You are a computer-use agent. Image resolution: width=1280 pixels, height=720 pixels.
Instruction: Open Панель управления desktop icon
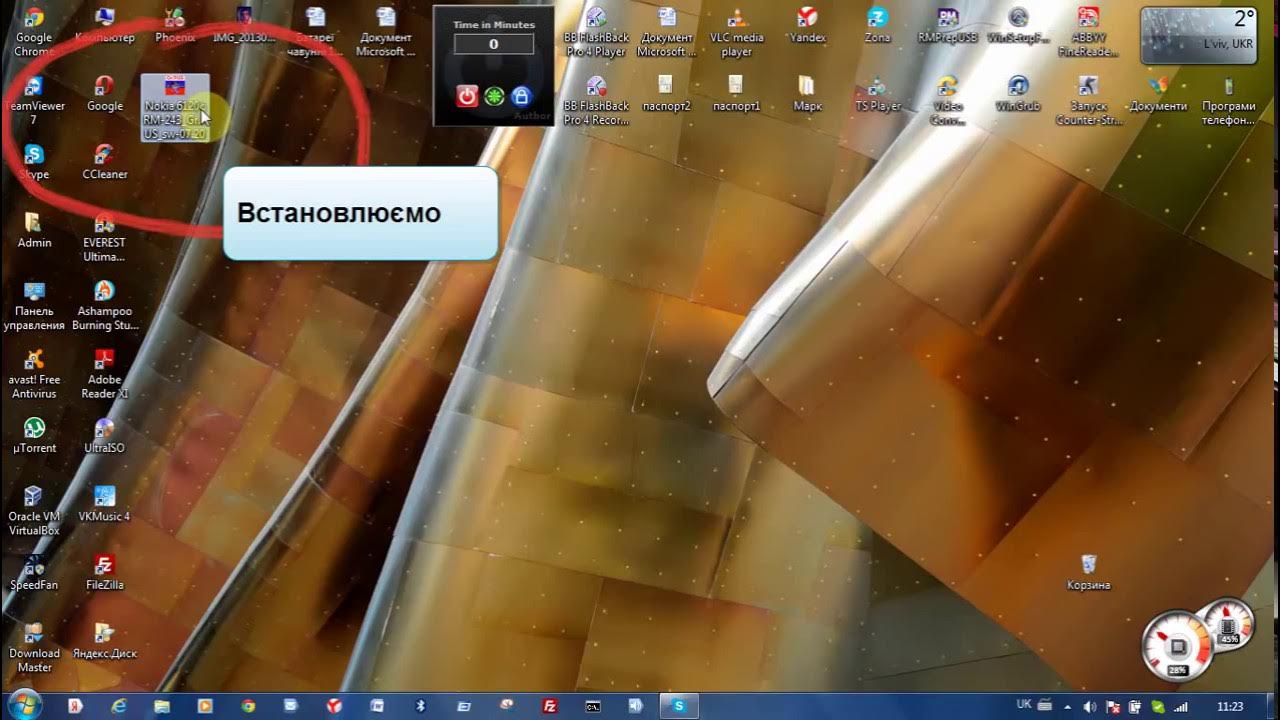pos(34,305)
